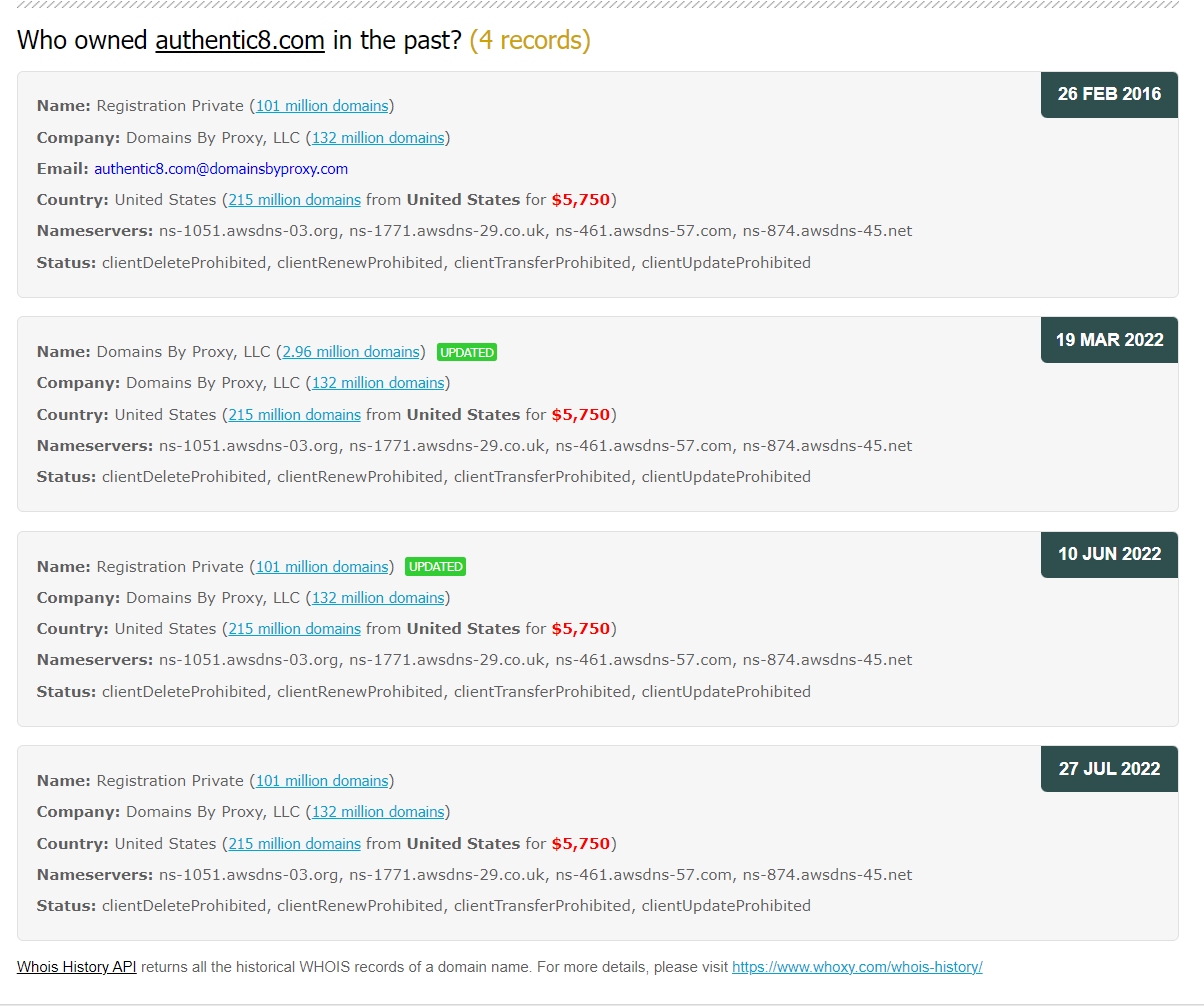Screen dimensions: 1204x1006
Task: Click the UPDATED badge on the 19 MAR 2022 record
Action: [467, 352]
